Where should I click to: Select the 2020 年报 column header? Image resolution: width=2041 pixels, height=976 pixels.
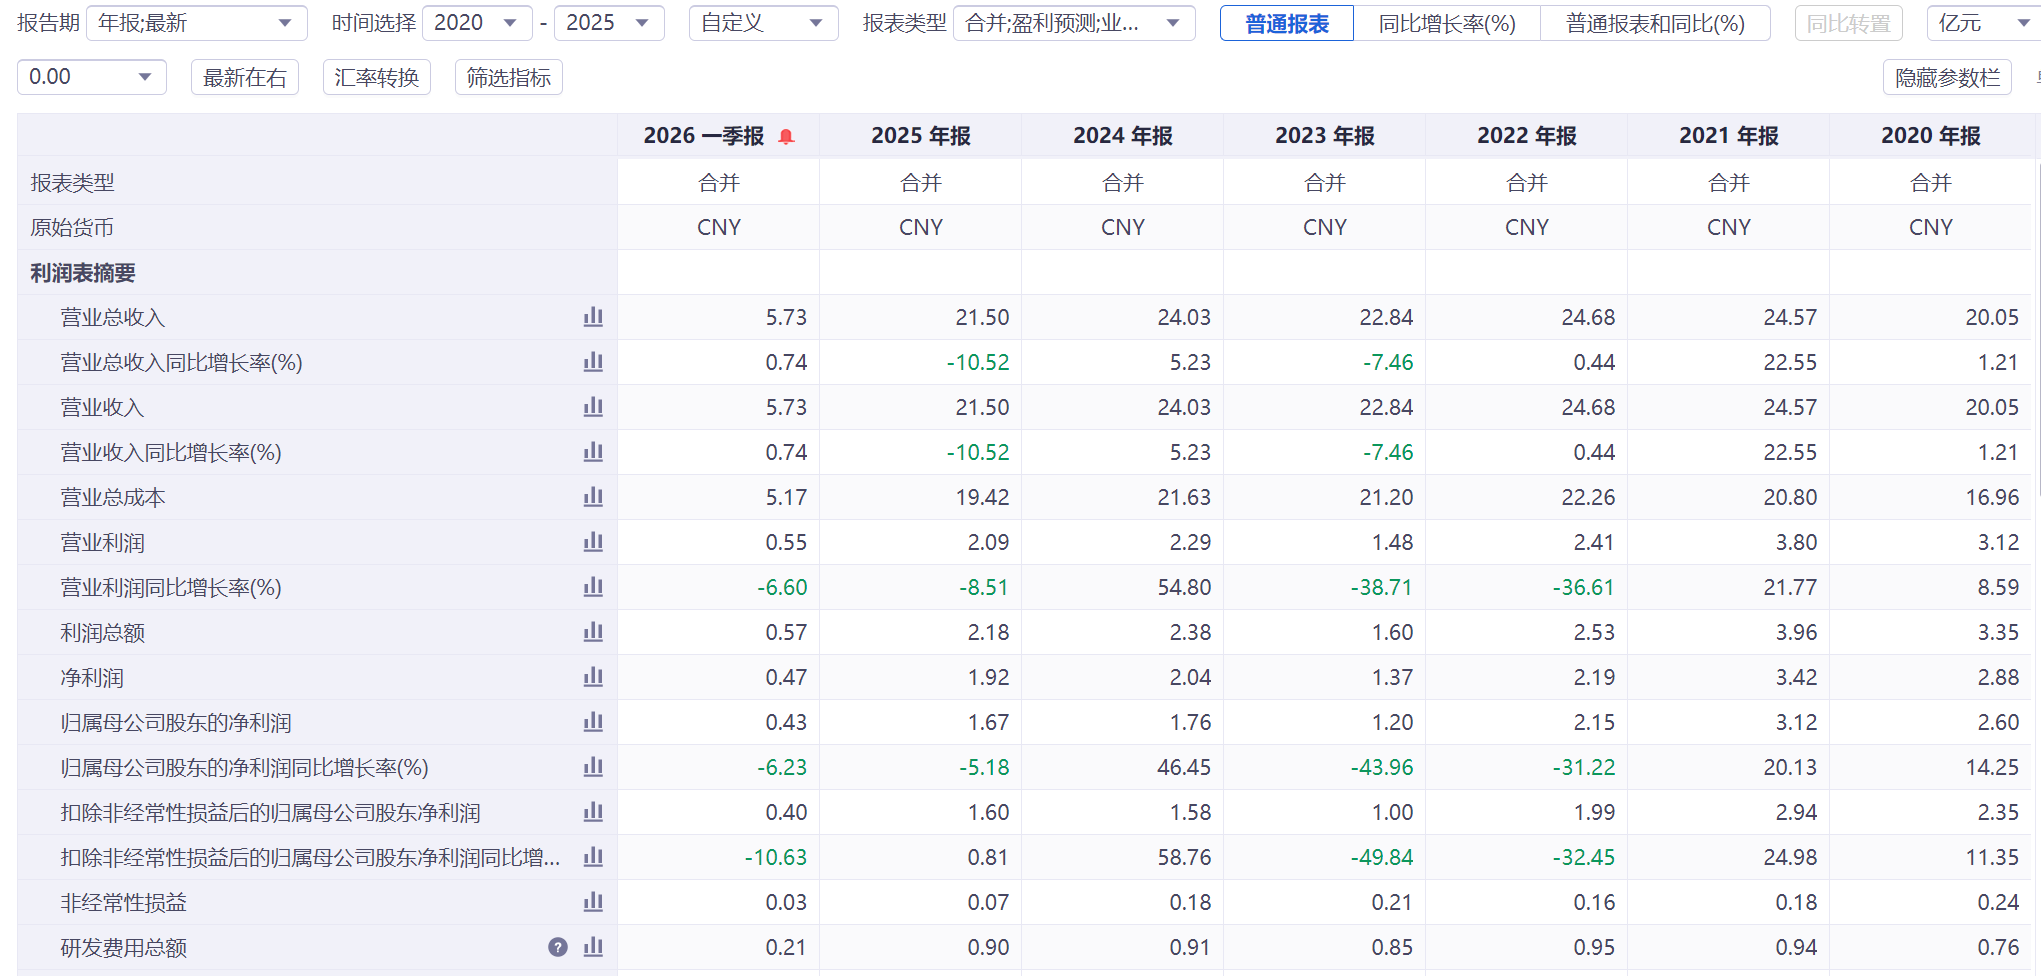(x=1931, y=136)
